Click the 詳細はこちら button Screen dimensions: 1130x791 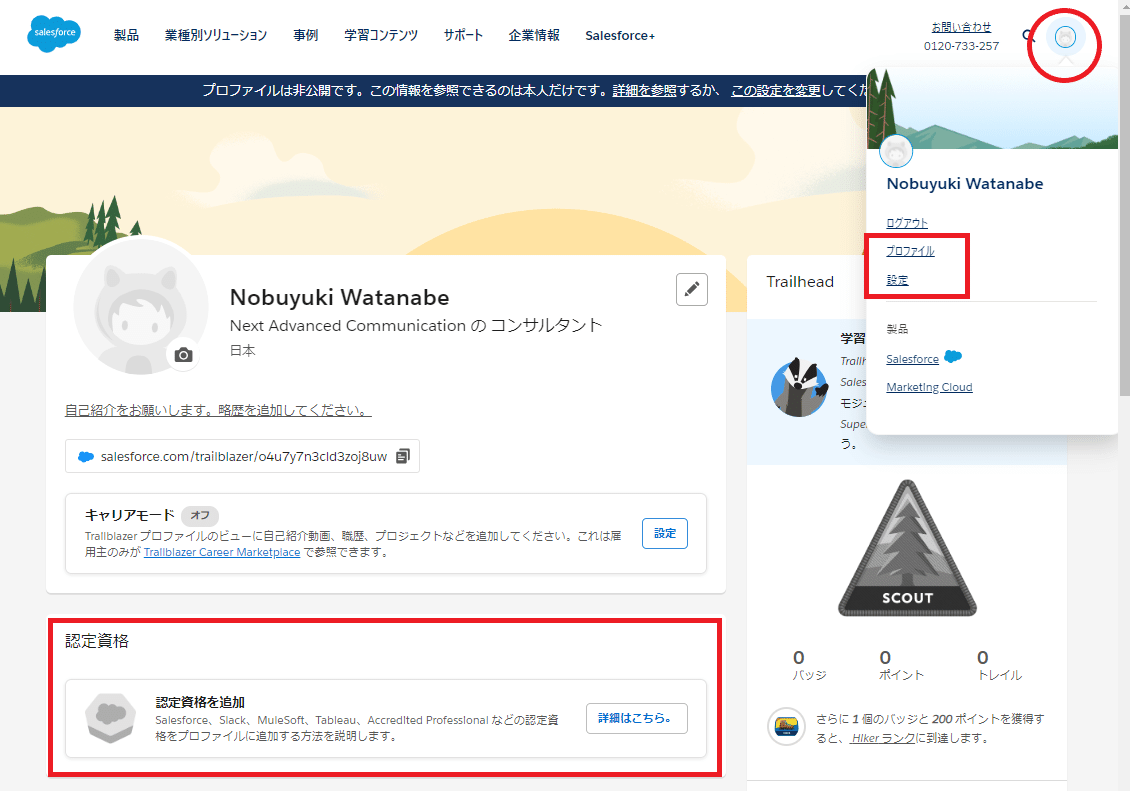click(x=636, y=718)
